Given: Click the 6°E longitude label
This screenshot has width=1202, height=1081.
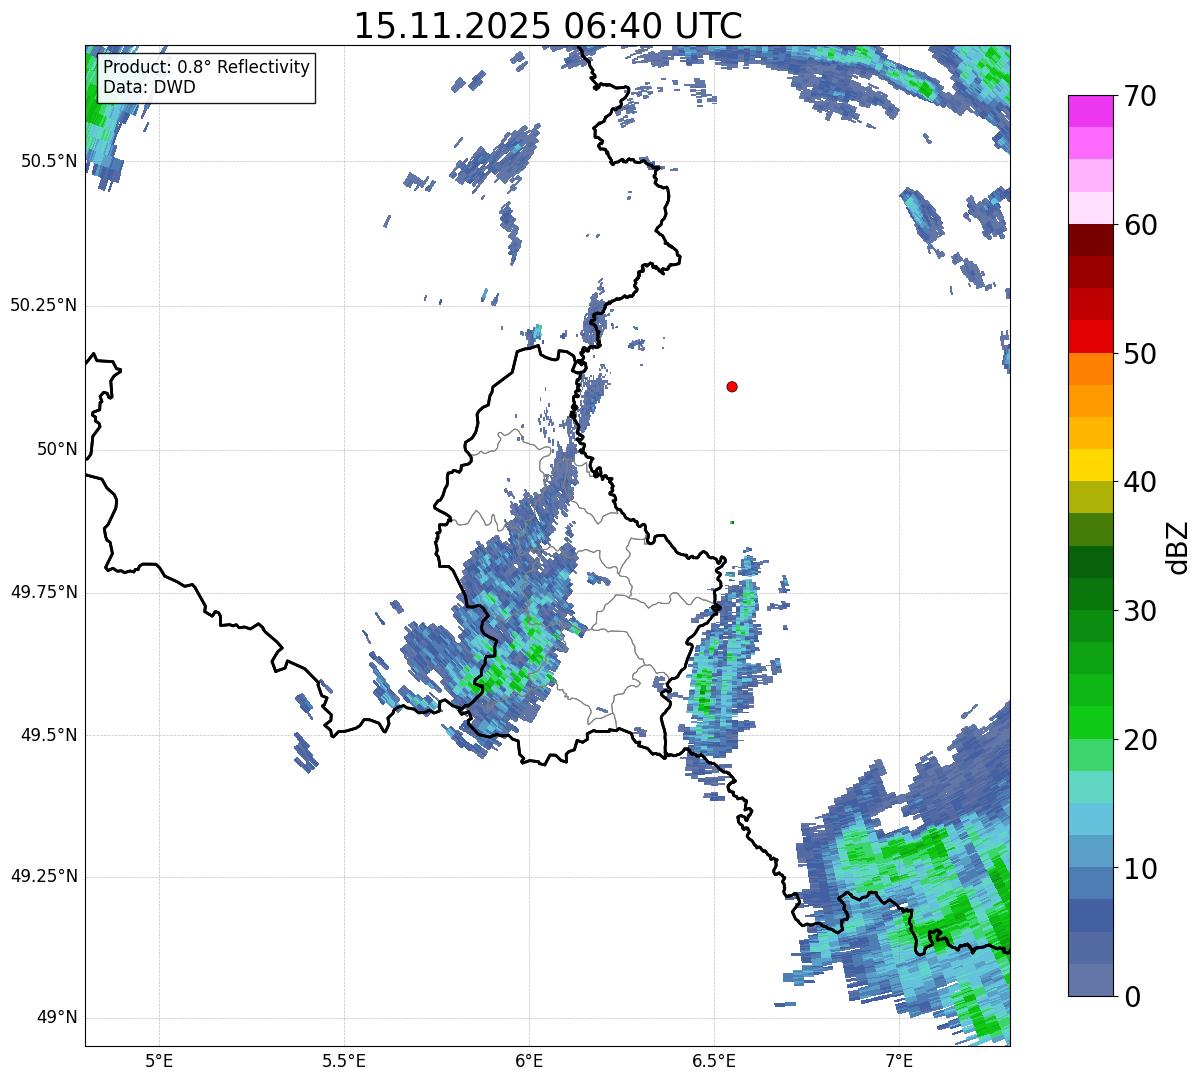Looking at the screenshot, I should click(x=529, y=1060).
